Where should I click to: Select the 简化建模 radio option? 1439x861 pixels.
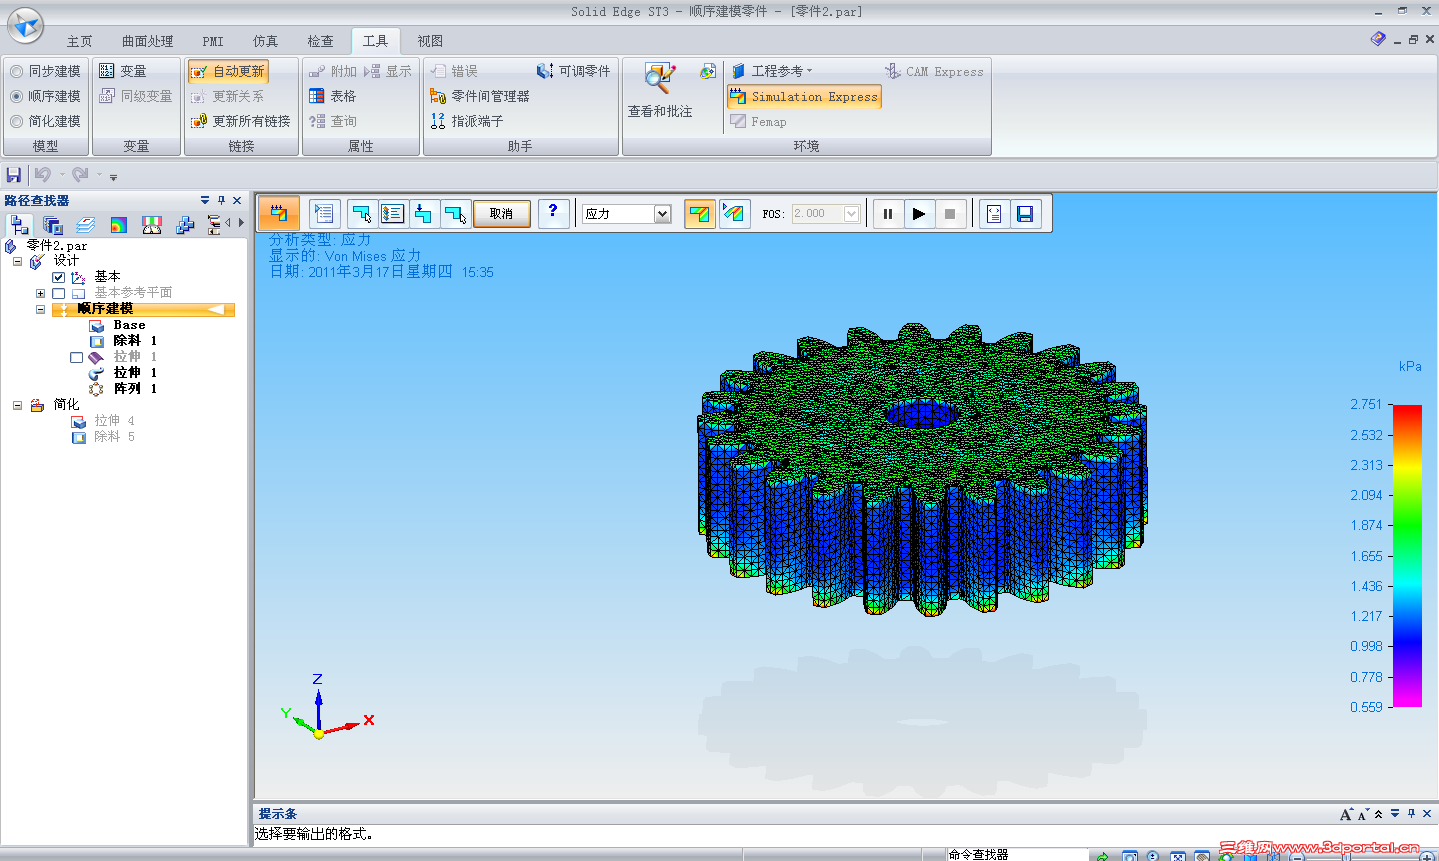(x=45, y=121)
